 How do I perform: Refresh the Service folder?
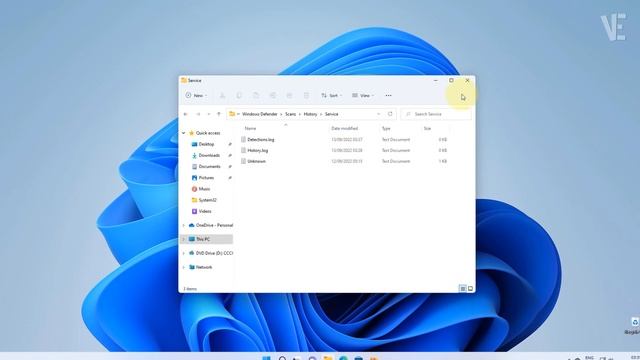click(x=390, y=114)
